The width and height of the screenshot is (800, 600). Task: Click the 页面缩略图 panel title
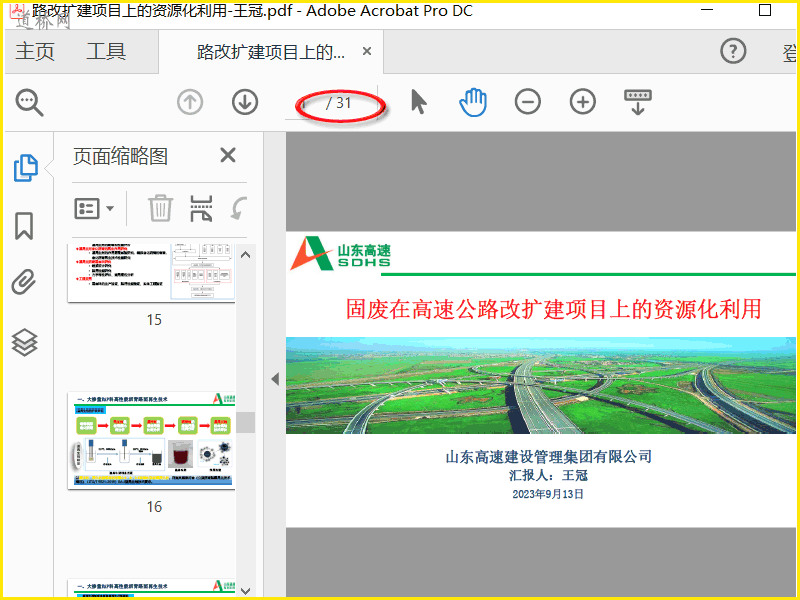(120, 156)
